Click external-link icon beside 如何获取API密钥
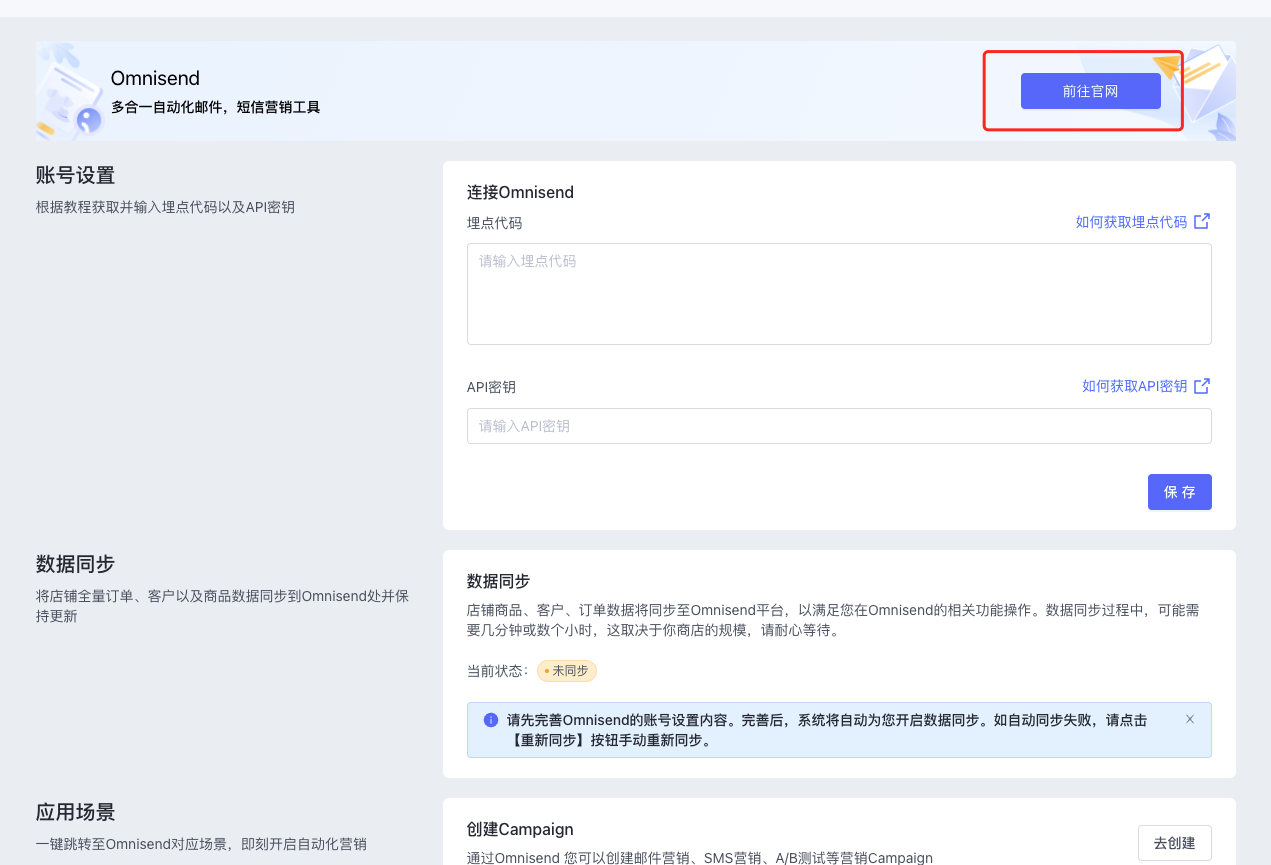This screenshot has height=865, width=1271. 1202,386
